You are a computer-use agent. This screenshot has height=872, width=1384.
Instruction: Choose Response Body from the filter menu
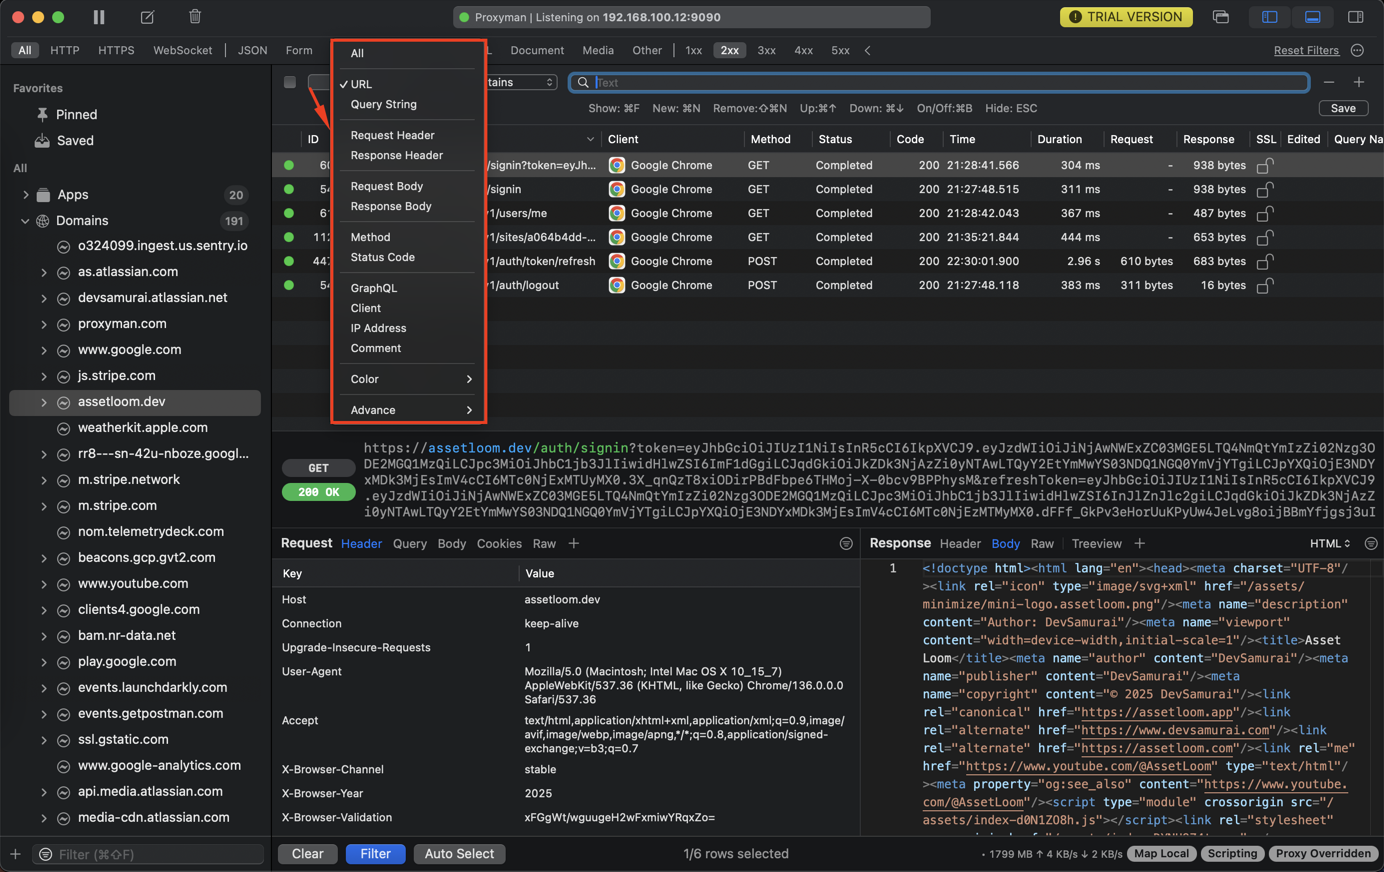pyautogui.click(x=391, y=206)
